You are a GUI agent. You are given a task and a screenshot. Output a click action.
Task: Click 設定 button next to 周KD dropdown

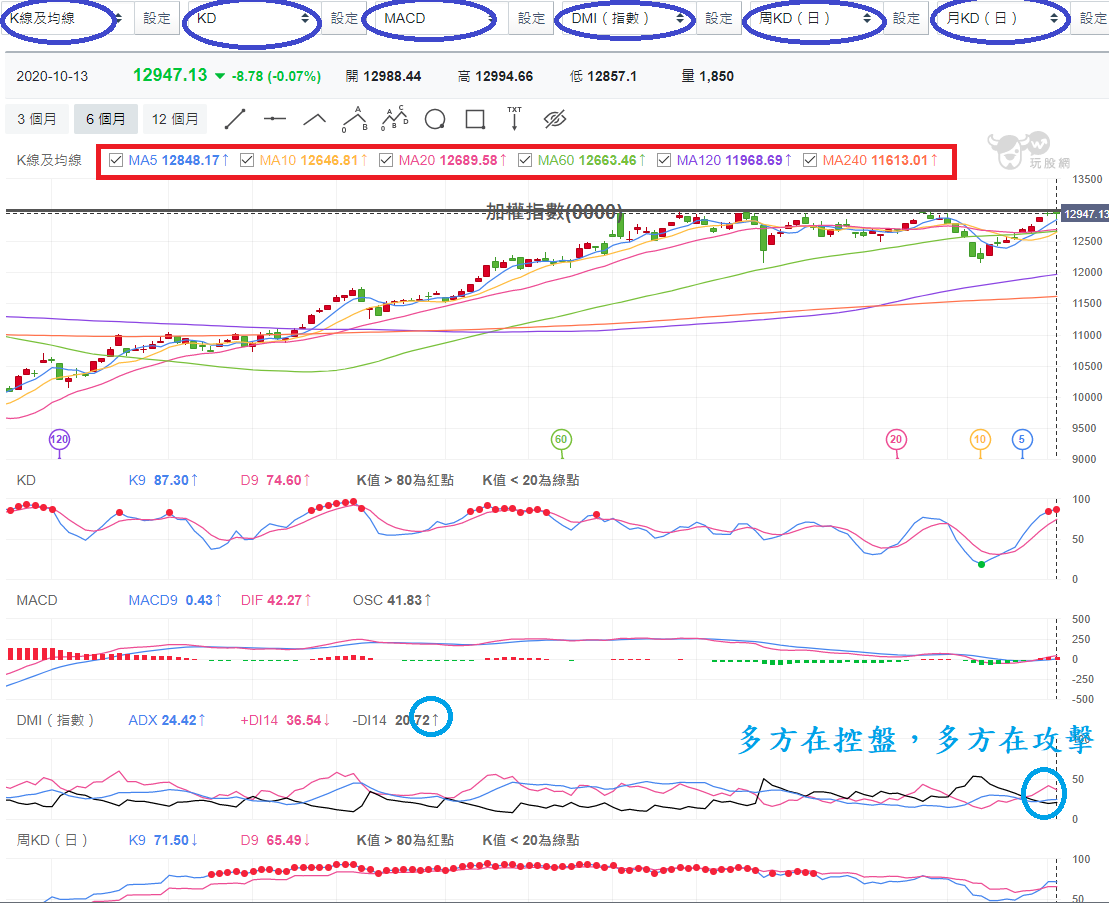(x=906, y=18)
